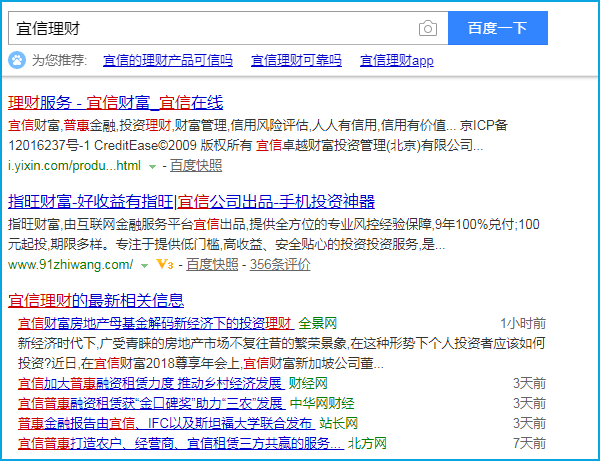Click source label 全景网
600x461 pixels.
(x=318, y=324)
